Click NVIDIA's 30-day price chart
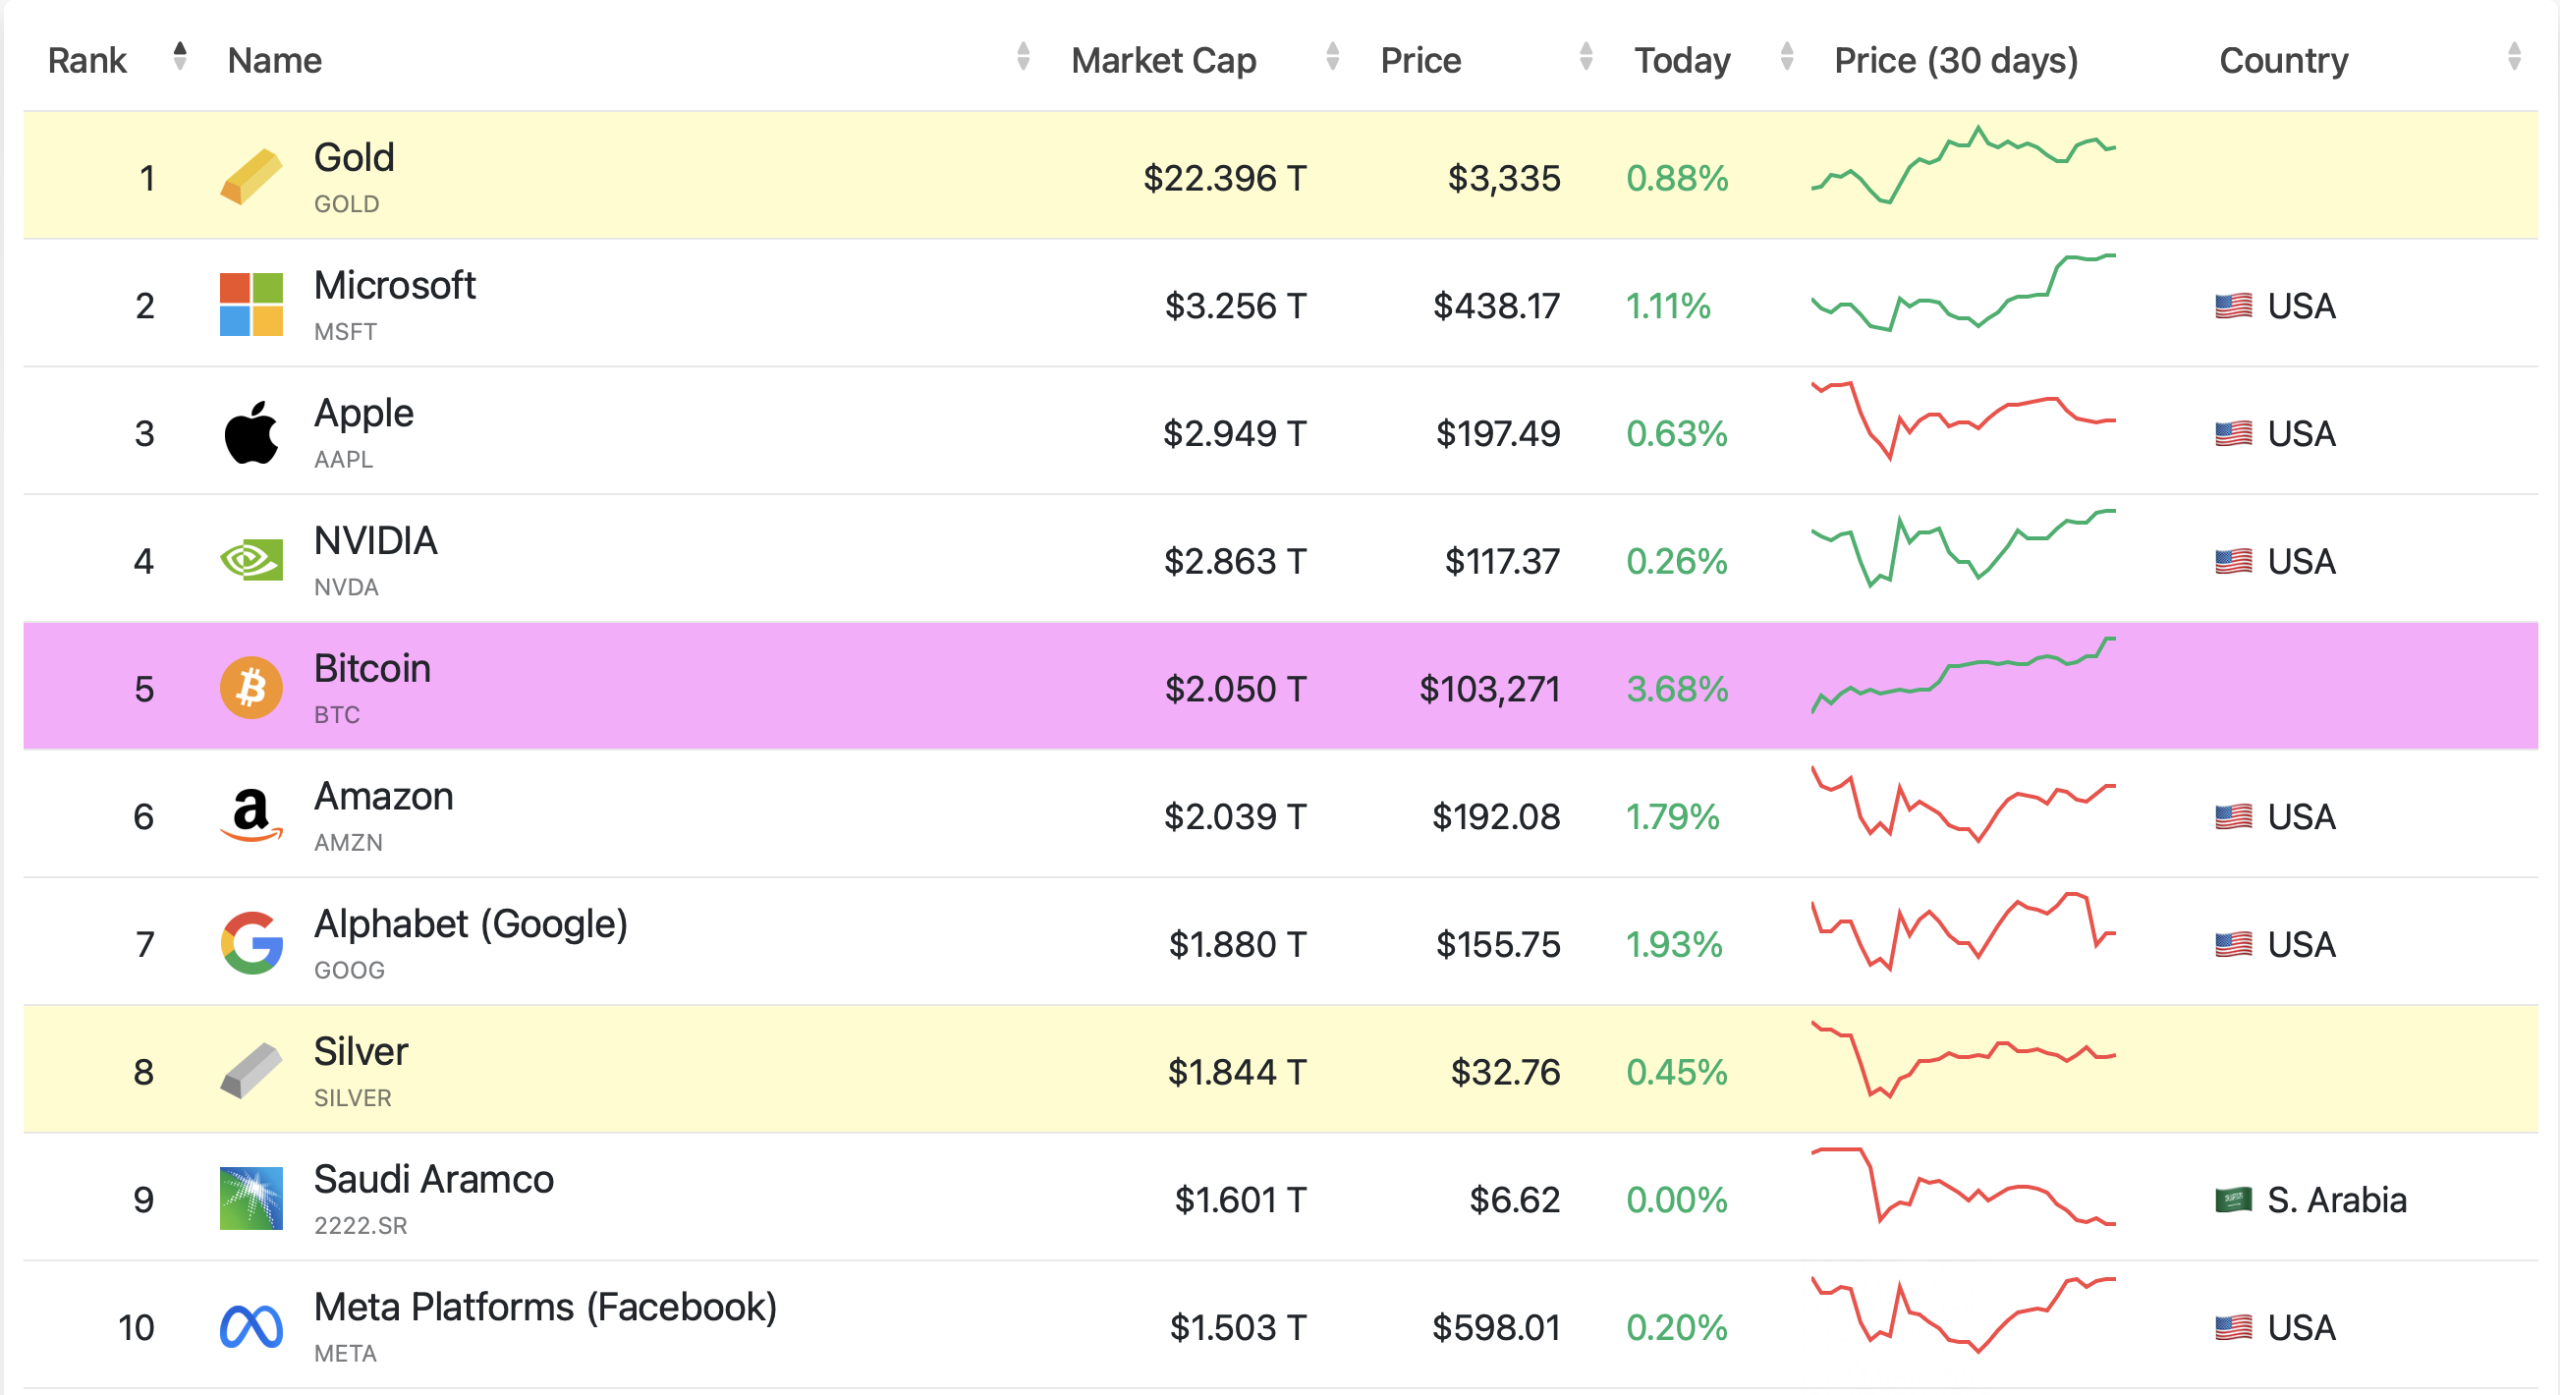This screenshot has height=1395, width=2560. coord(1963,548)
